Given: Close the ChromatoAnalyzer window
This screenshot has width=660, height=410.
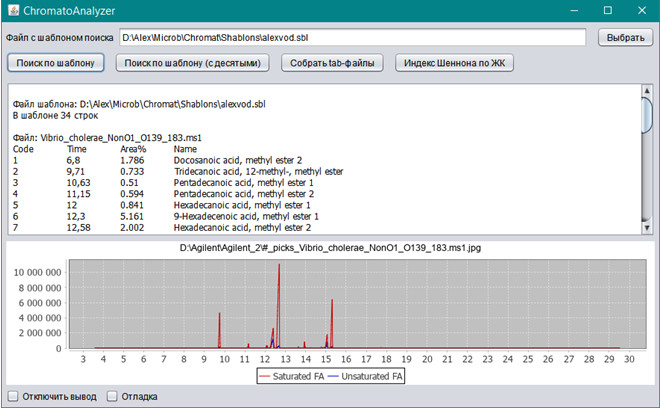Looking at the screenshot, I should point(642,10).
